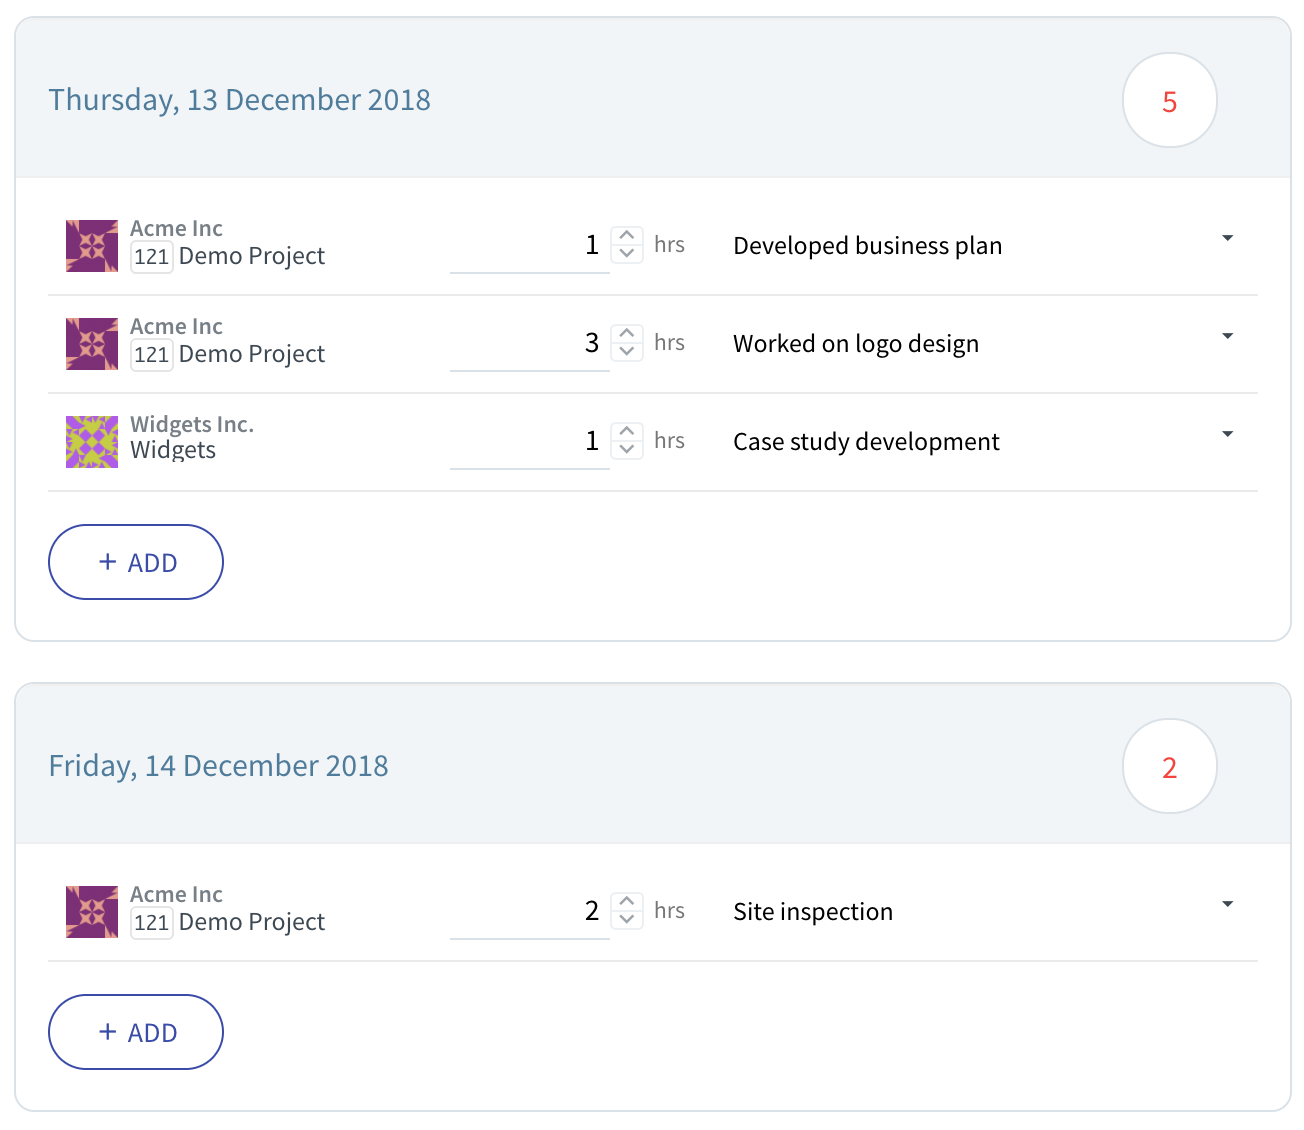
Task: Edit Site inspection description text
Action: [x=813, y=912]
